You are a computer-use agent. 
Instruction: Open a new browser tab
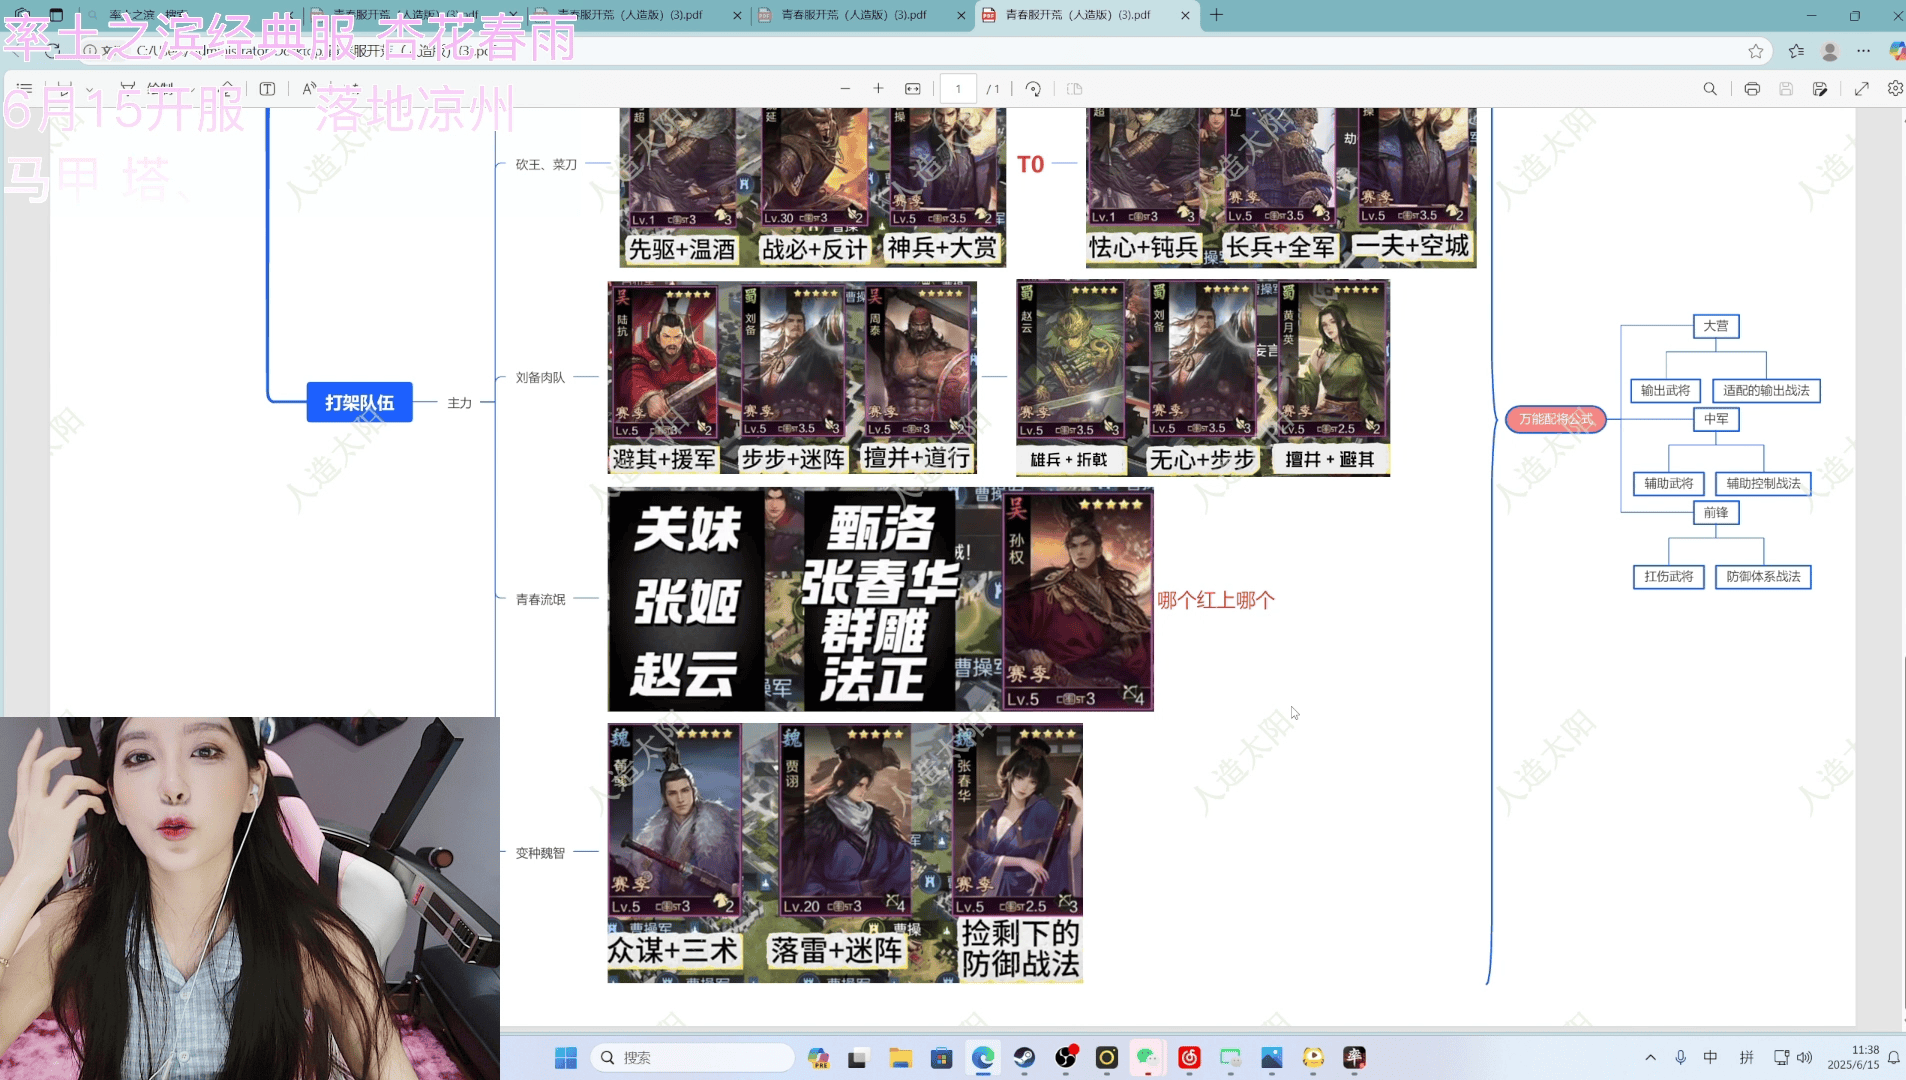point(1216,15)
